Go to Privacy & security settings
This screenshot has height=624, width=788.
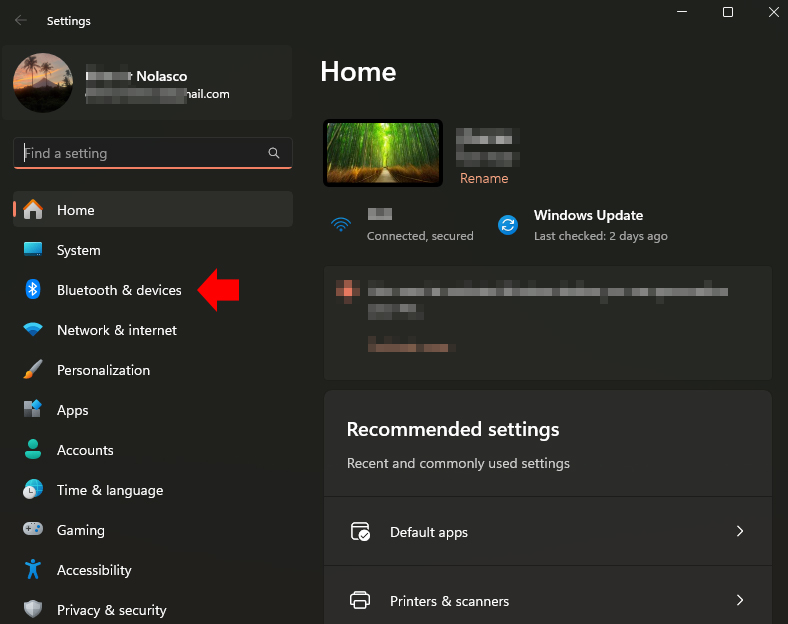153,610
